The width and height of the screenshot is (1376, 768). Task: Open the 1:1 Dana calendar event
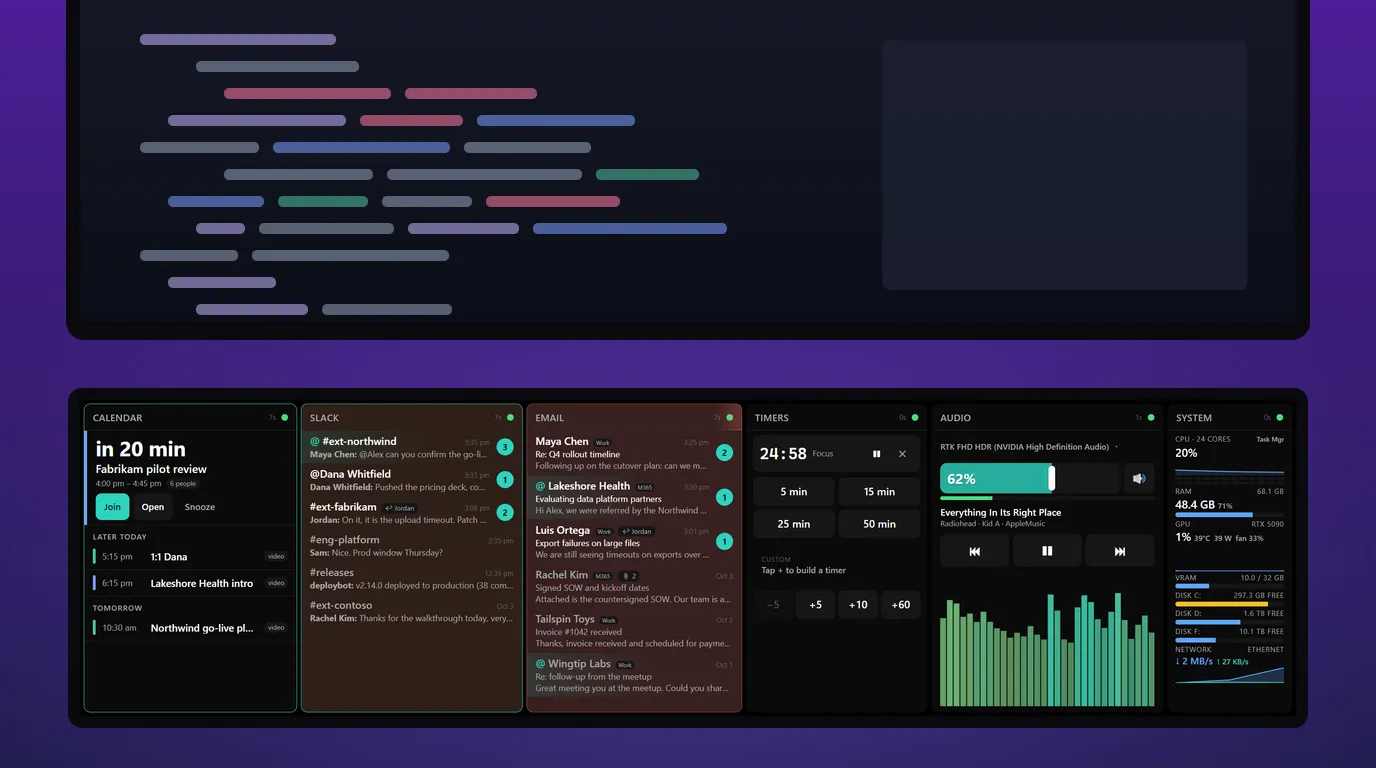pyautogui.click(x=190, y=557)
